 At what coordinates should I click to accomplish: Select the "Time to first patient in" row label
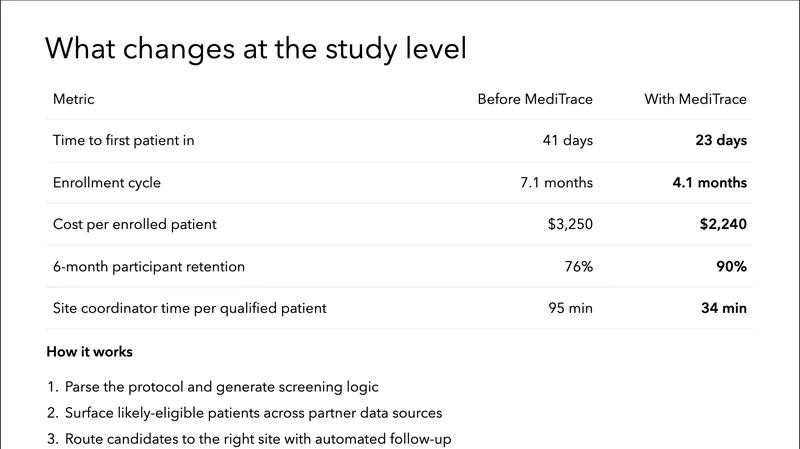tap(123, 141)
